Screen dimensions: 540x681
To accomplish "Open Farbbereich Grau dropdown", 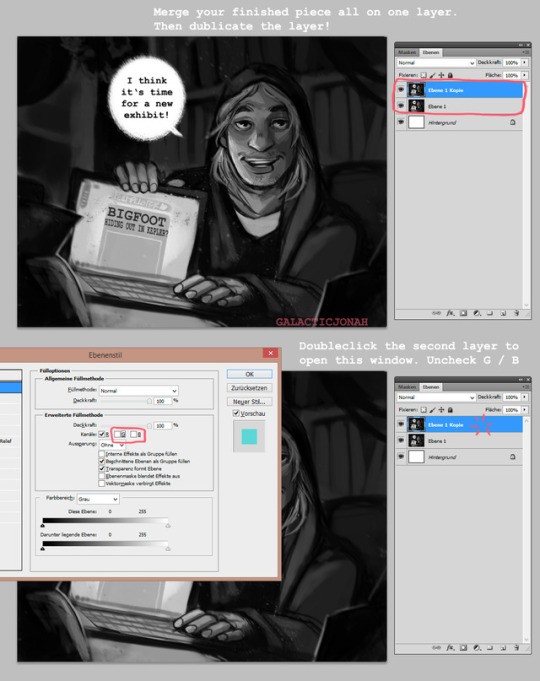I will [98, 499].
